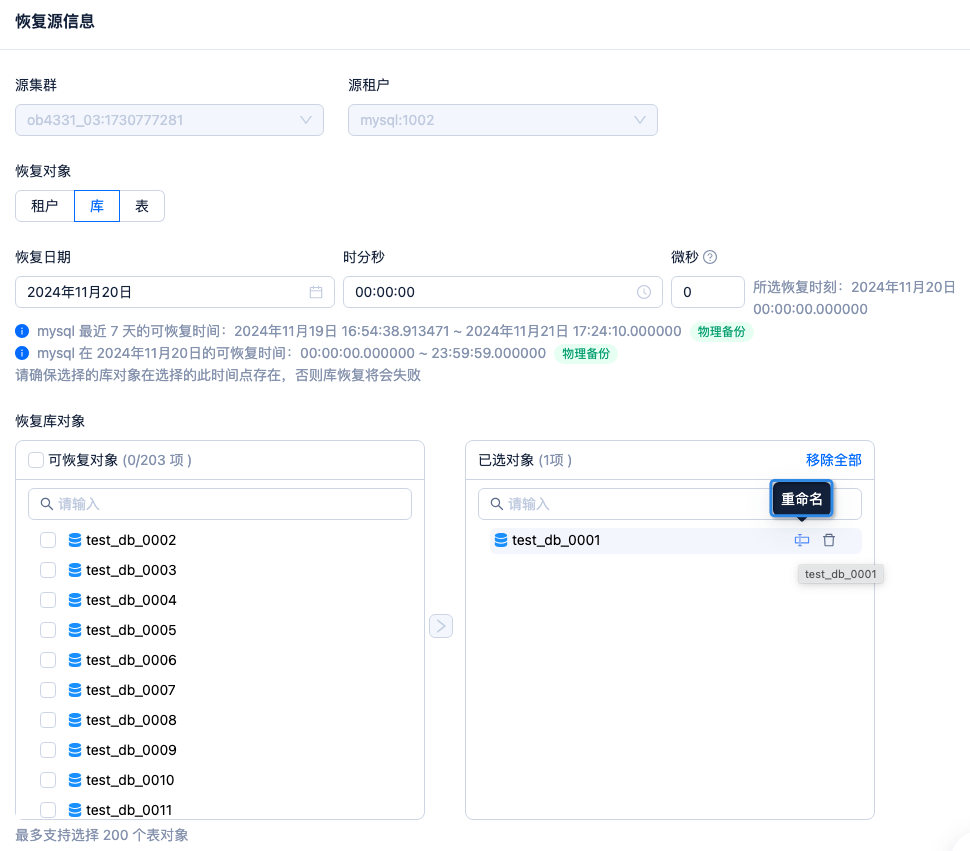Screen dimensions: 970x851
Task: Check the test_db_0004 checkbox
Action: click(x=48, y=600)
